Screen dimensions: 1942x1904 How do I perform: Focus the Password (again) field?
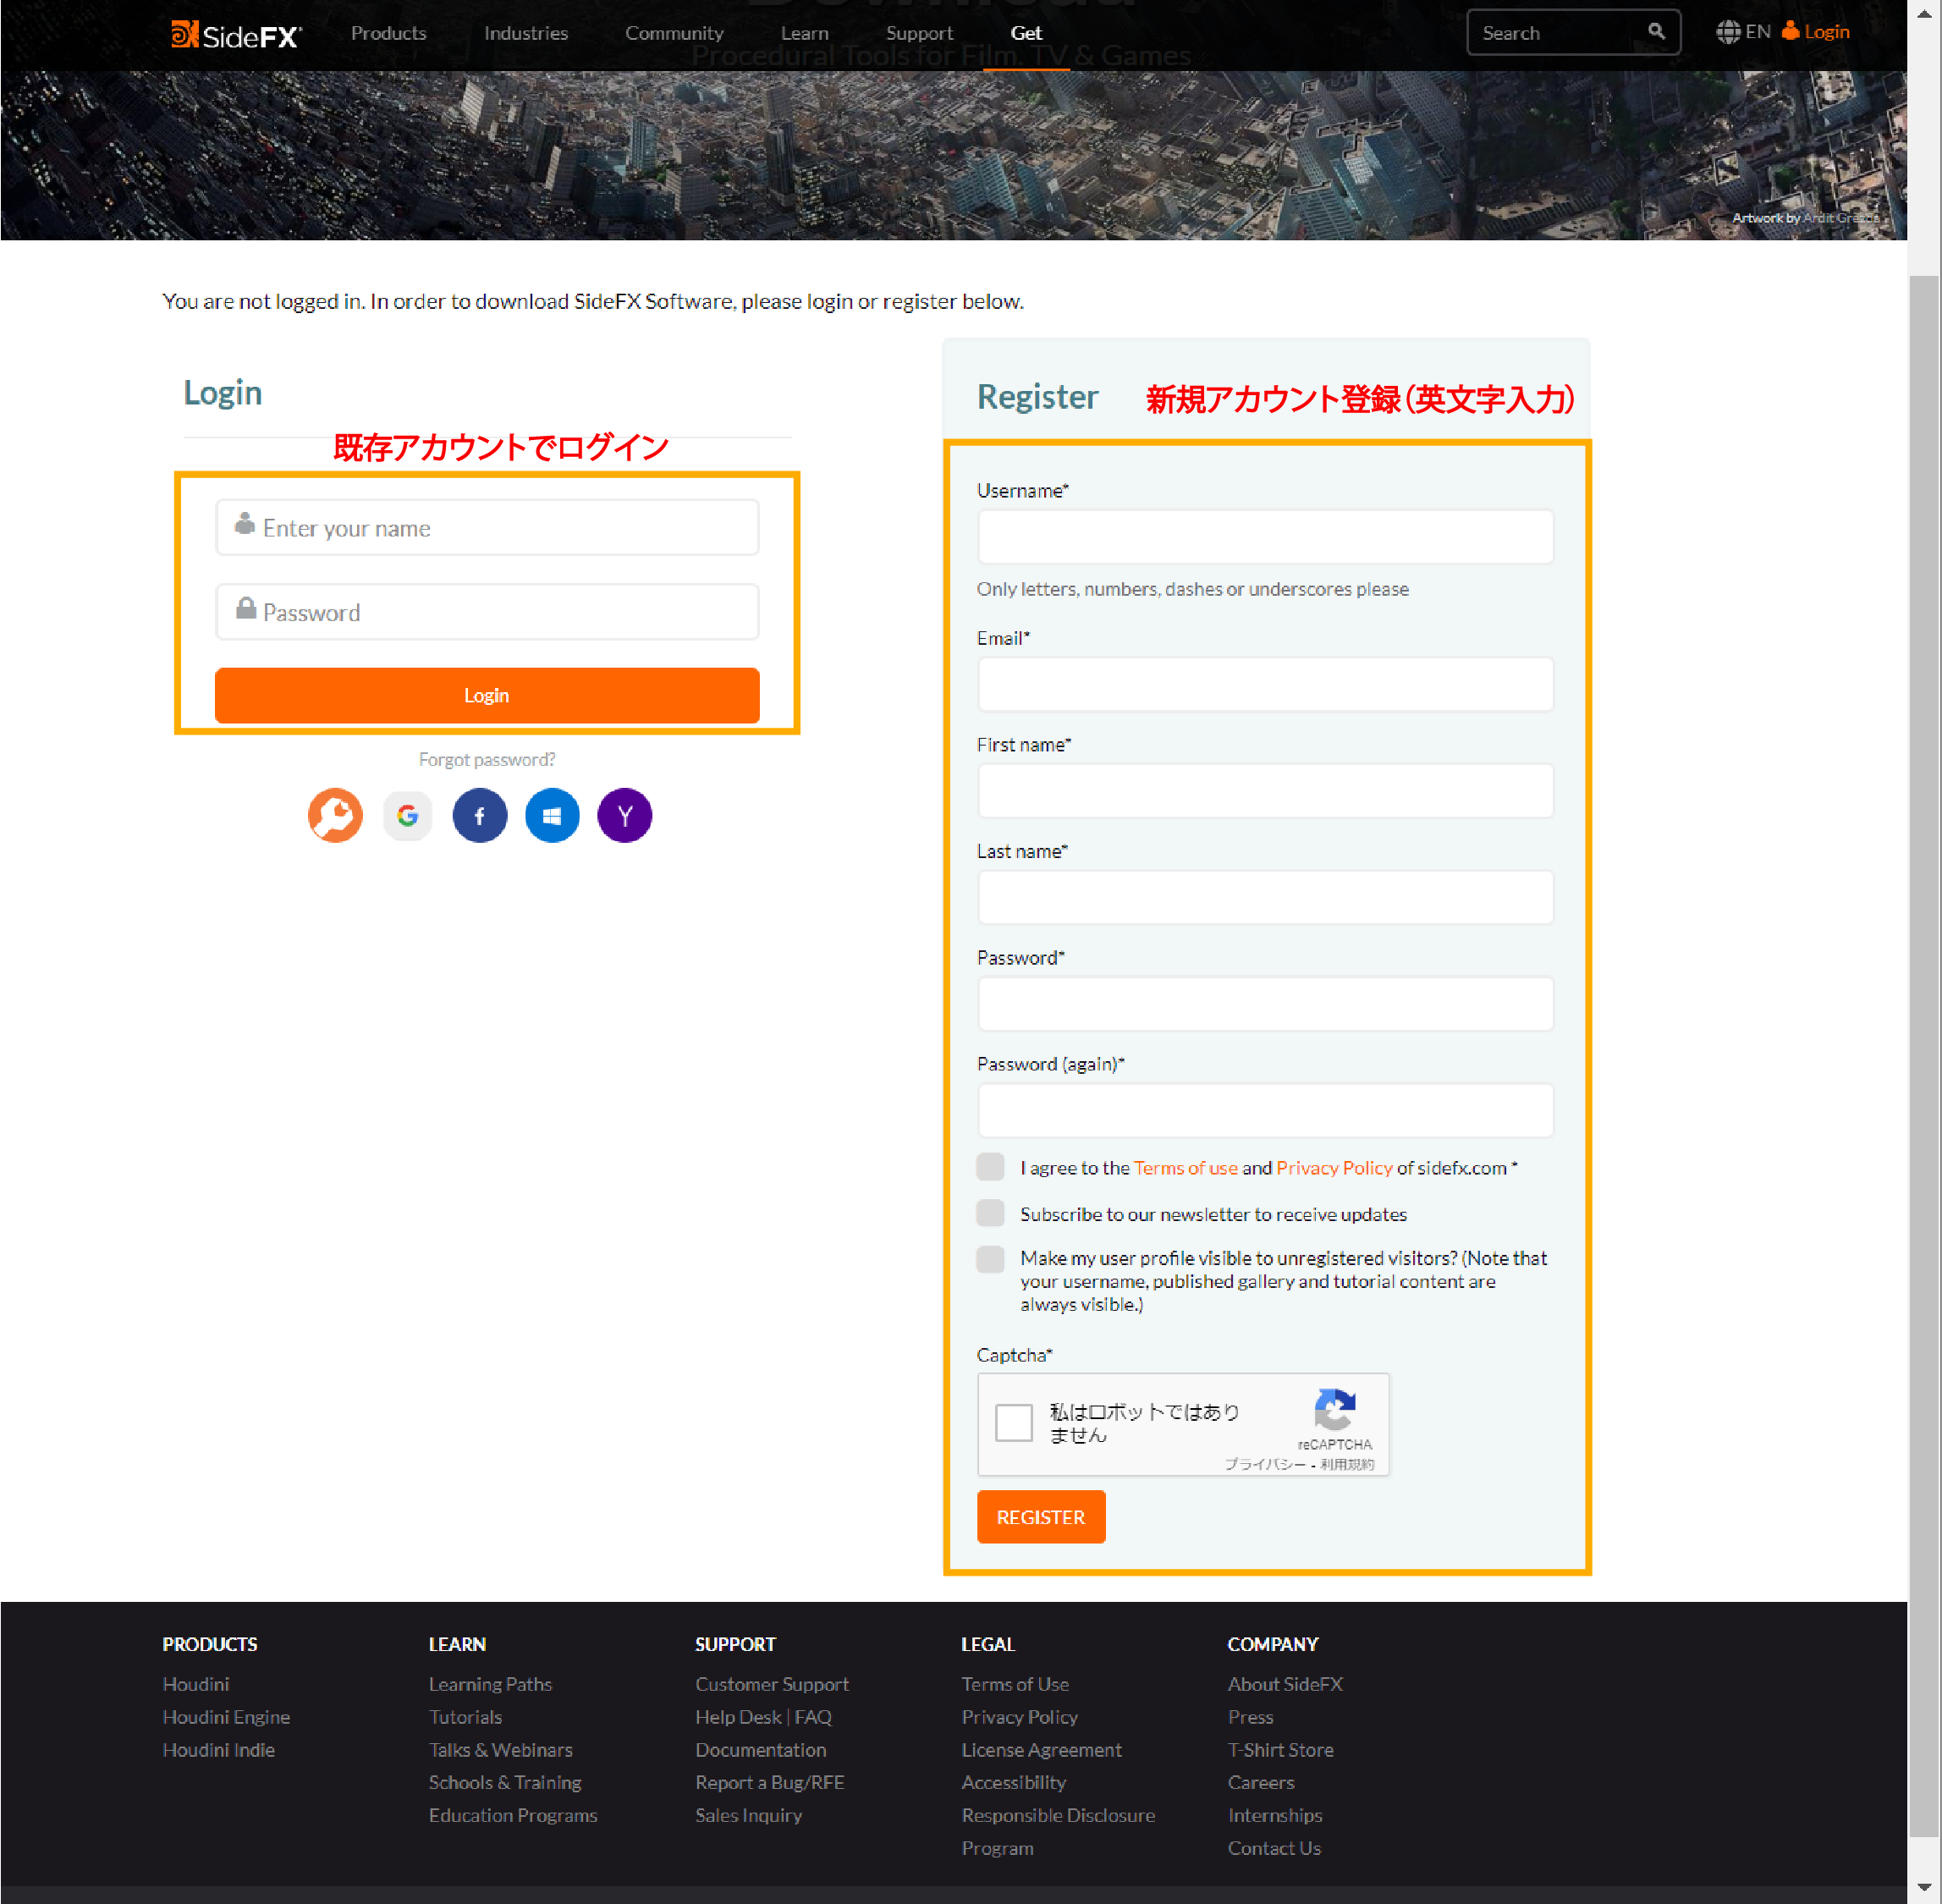pyautogui.click(x=1265, y=1110)
